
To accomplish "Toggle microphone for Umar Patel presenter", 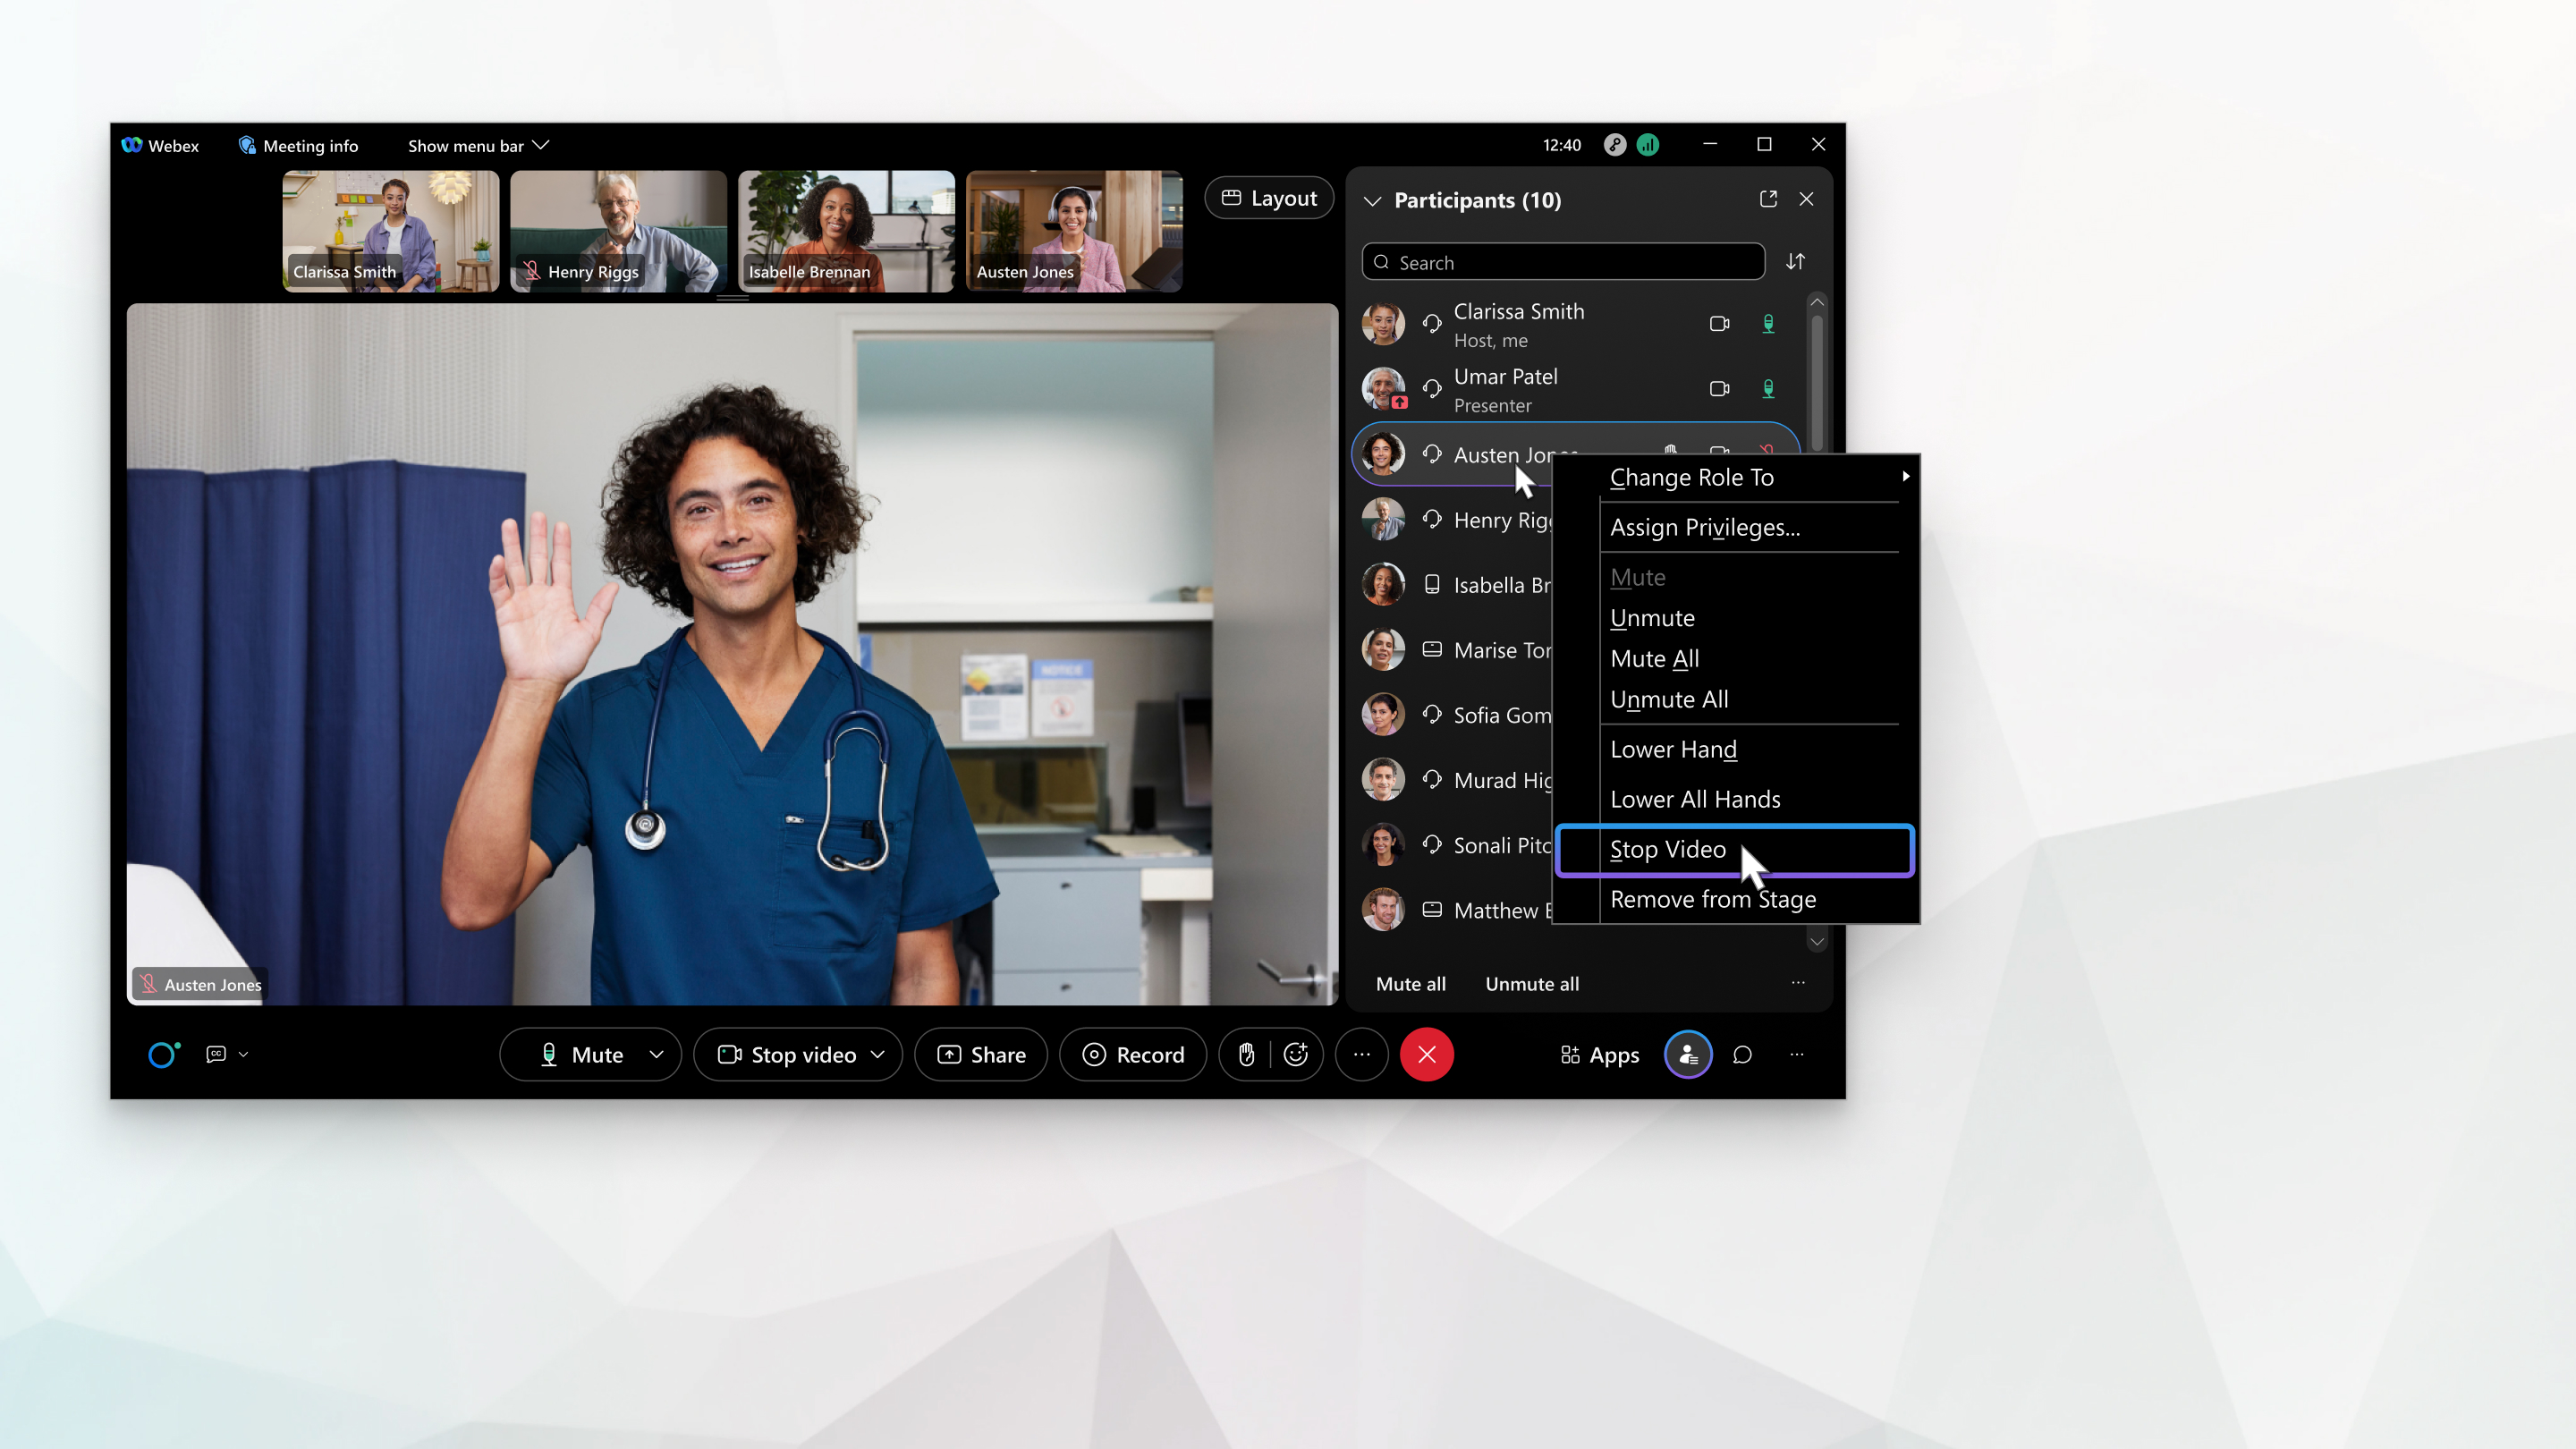I will pyautogui.click(x=1767, y=387).
